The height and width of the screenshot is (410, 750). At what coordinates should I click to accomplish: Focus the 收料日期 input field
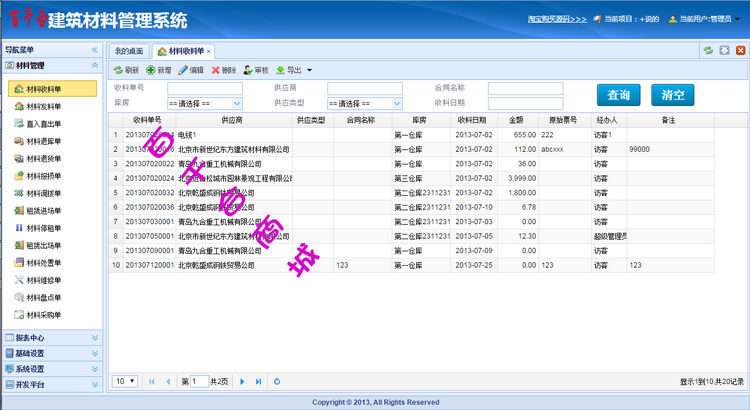[526, 103]
